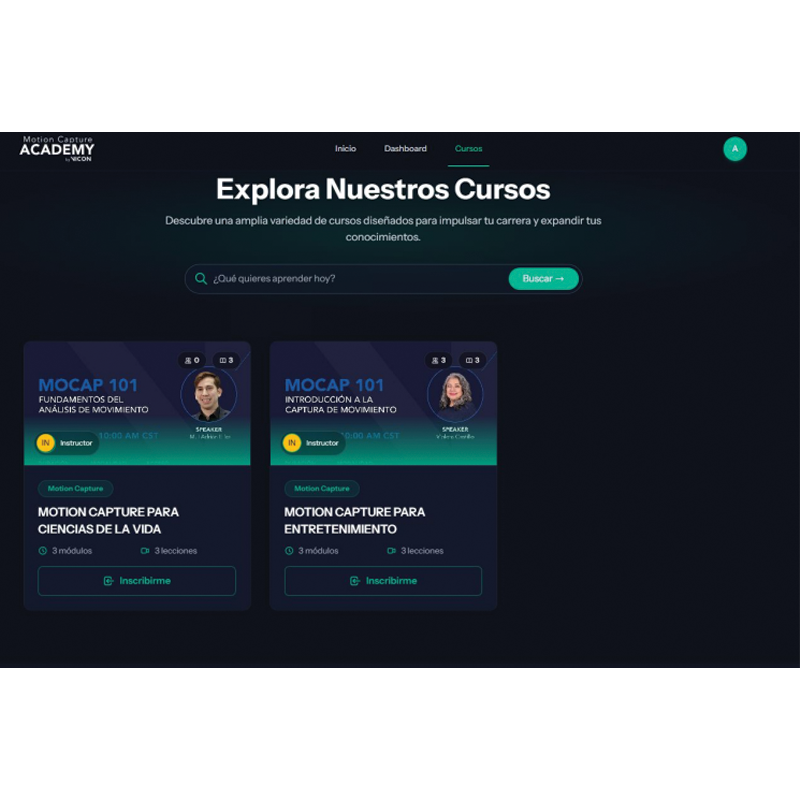800x800 pixels.
Task: Click Inscribirme for Entretenimiento course
Action: [383, 581]
